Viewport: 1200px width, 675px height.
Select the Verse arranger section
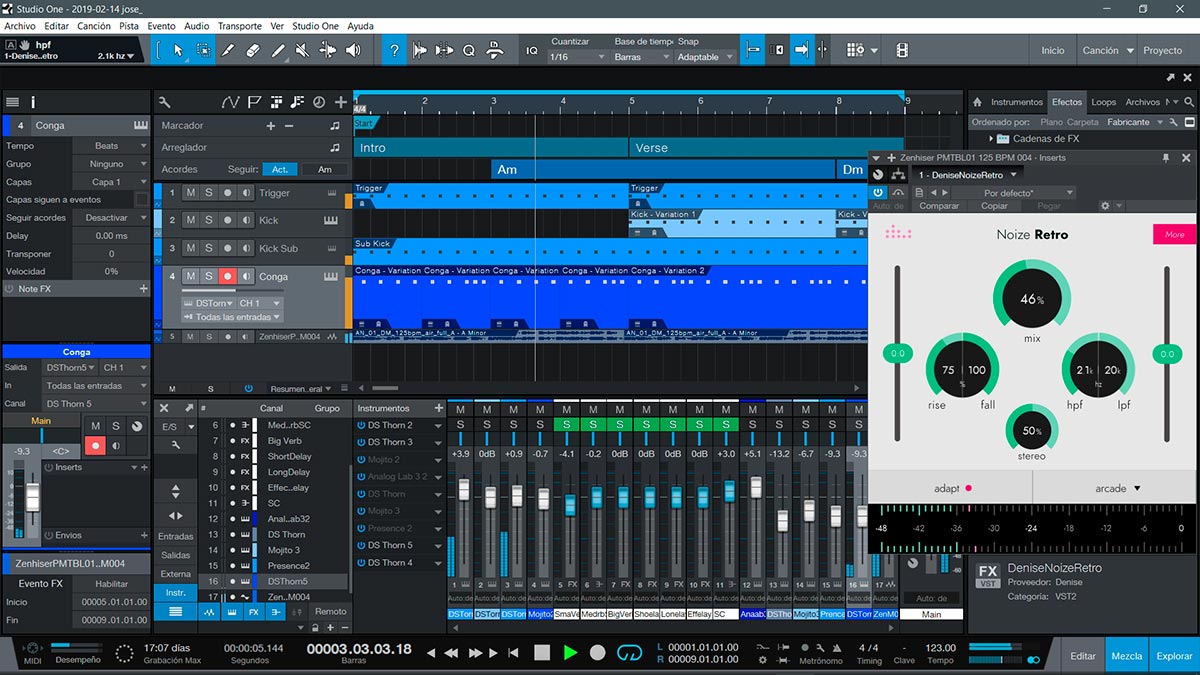pos(766,148)
